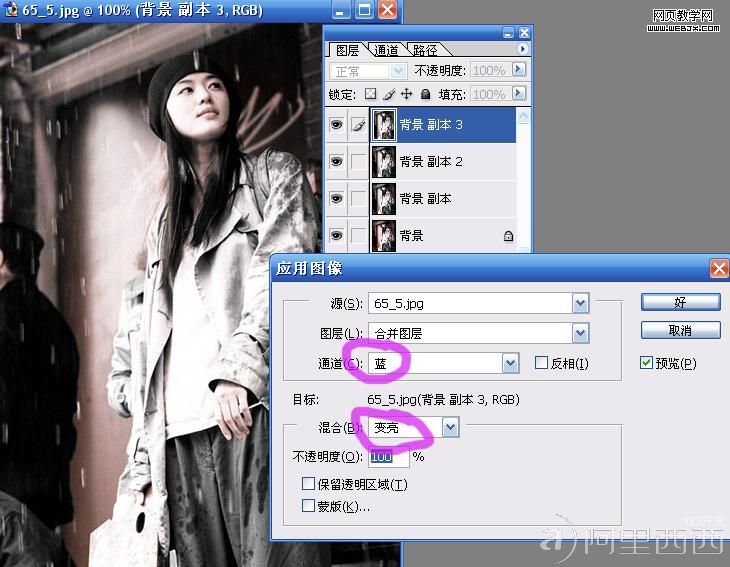Enable the 反相 invert checkbox
Screen dimensions: 730x567
541,363
